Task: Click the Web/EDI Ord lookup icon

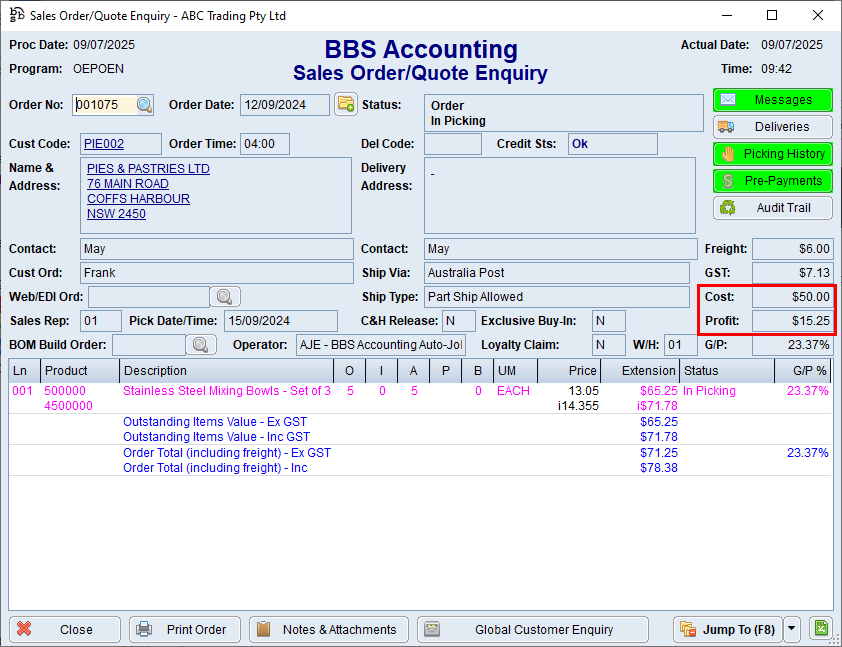Action: [225, 296]
